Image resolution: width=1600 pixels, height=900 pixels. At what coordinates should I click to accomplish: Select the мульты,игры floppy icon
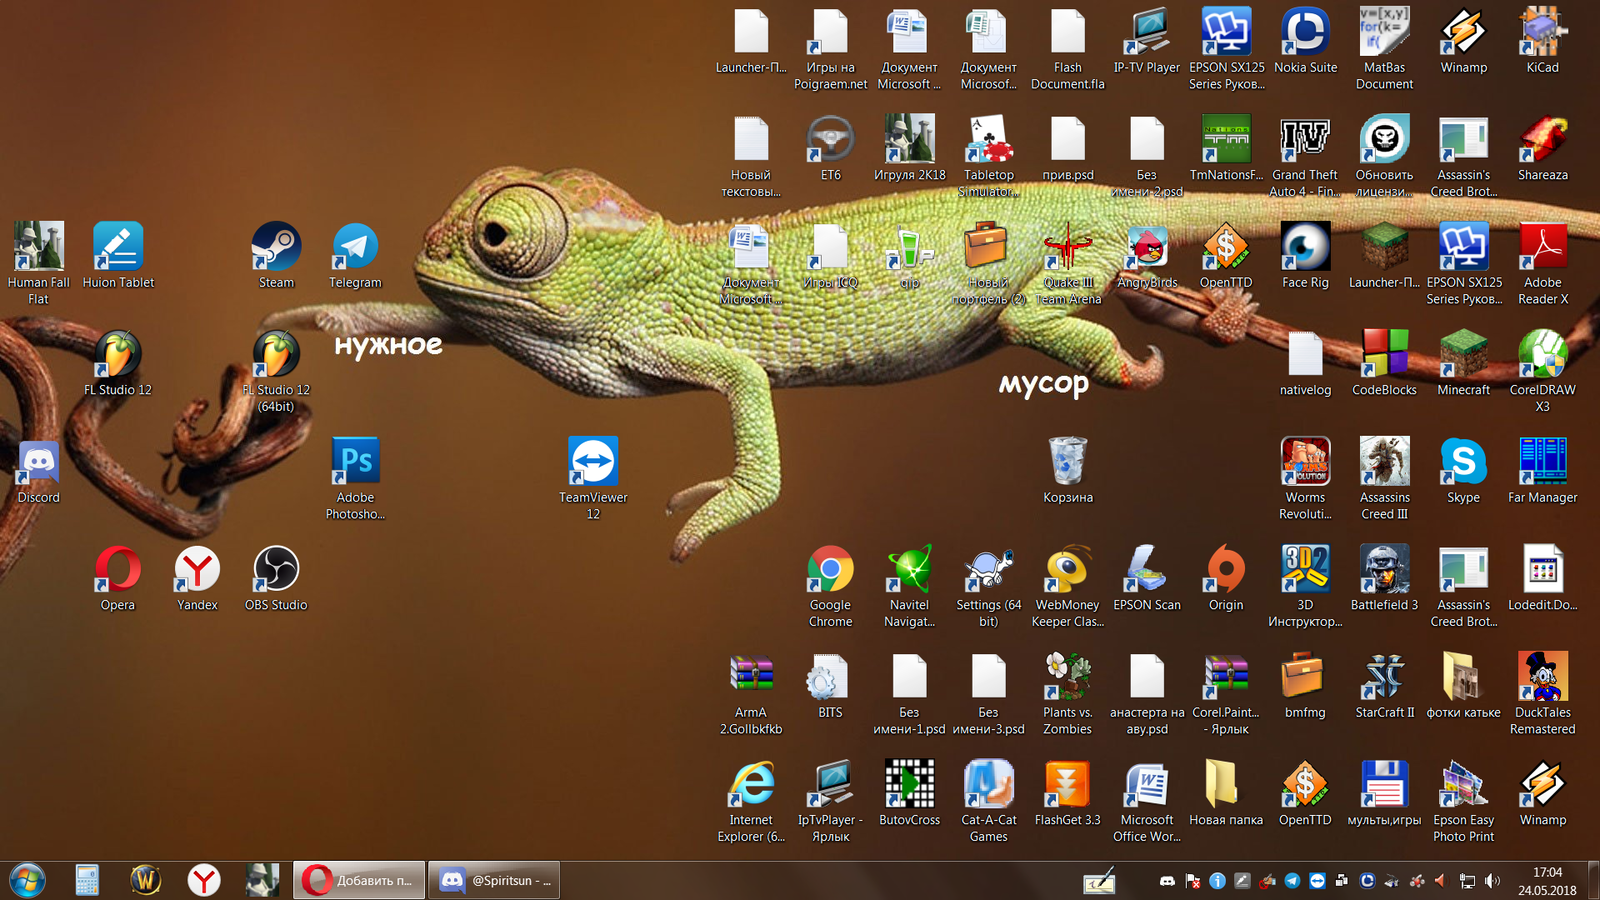1384,793
